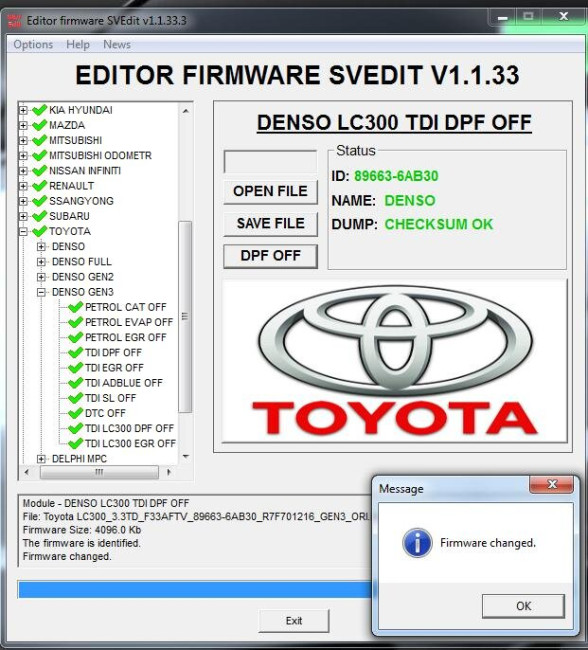Select DTC OFF tree item
The height and width of the screenshot is (650, 588).
tap(105, 413)
